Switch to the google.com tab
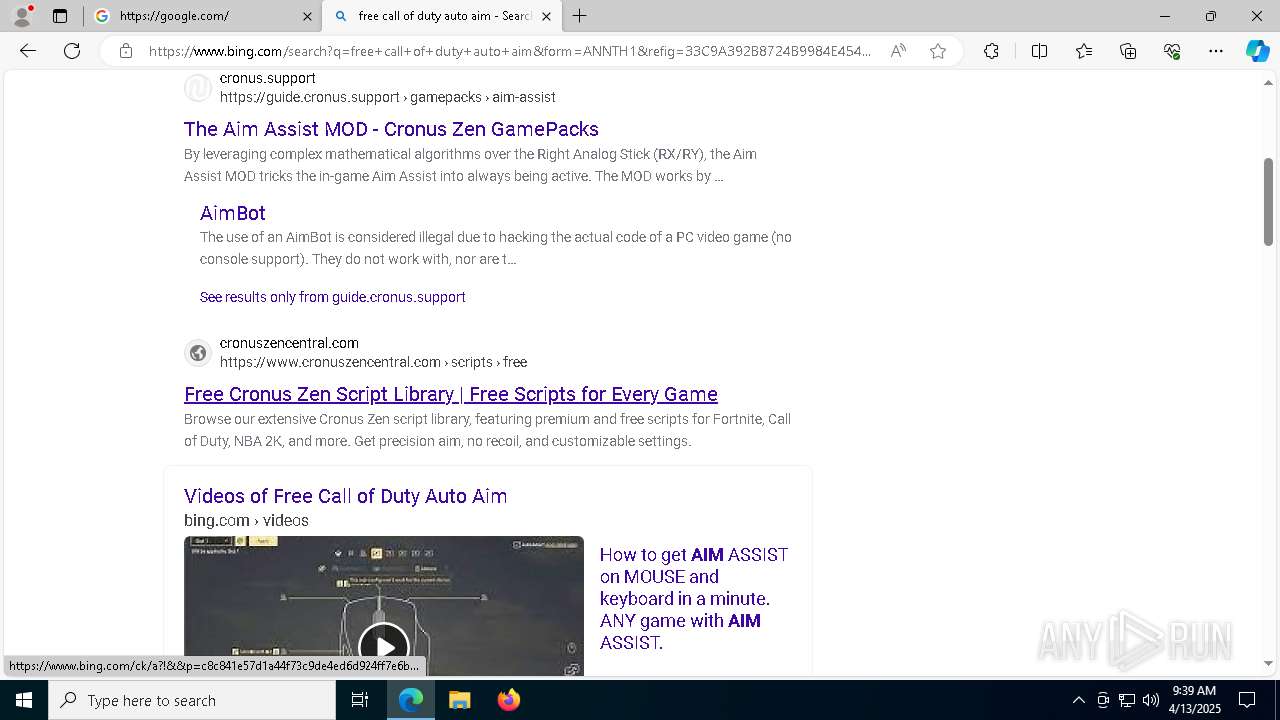Viewport: 1280px width, 720px height. coord(203,16)
